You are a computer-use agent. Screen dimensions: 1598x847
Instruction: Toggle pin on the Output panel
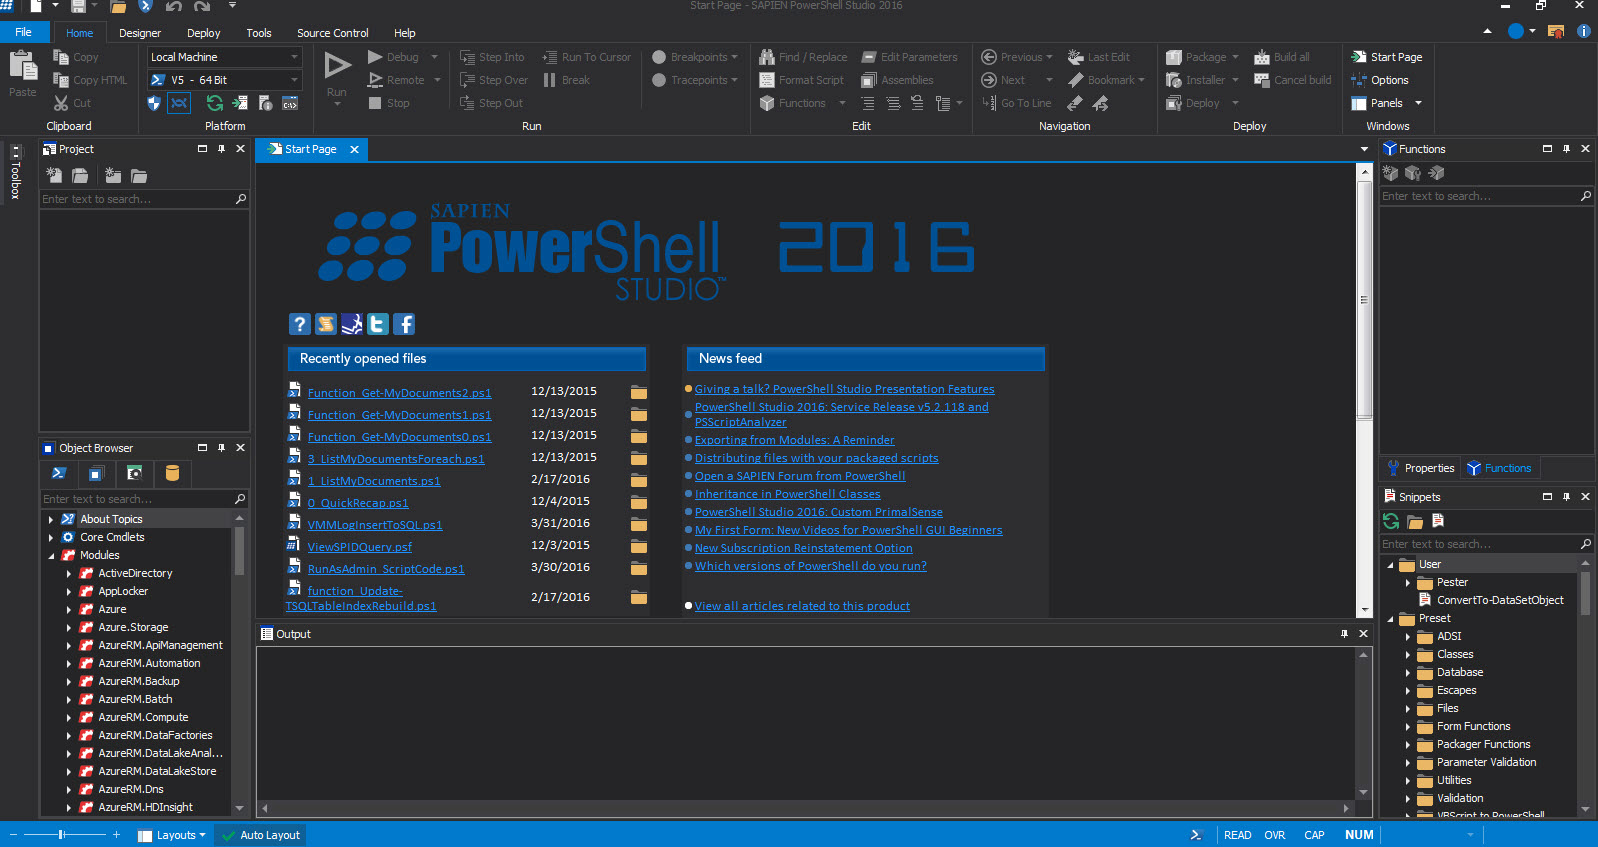pyautogui.click(x=1344, y=633)
